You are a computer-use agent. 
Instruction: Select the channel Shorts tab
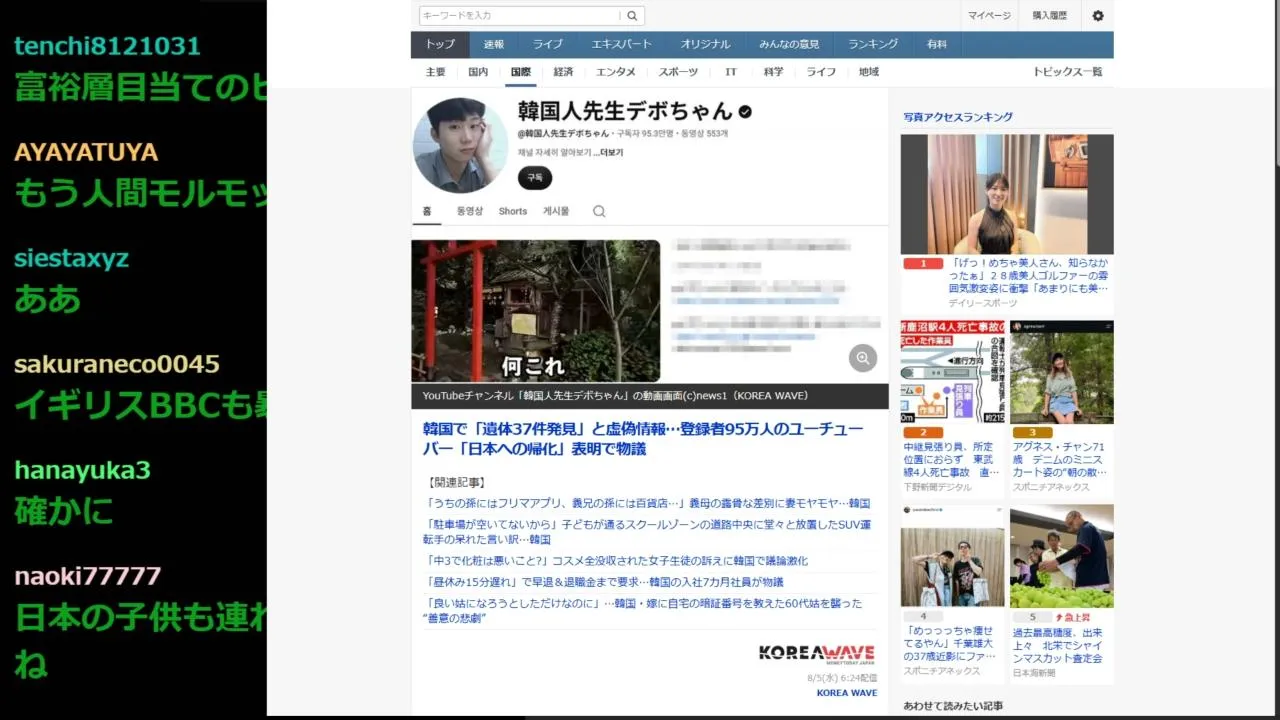point(513,211)
